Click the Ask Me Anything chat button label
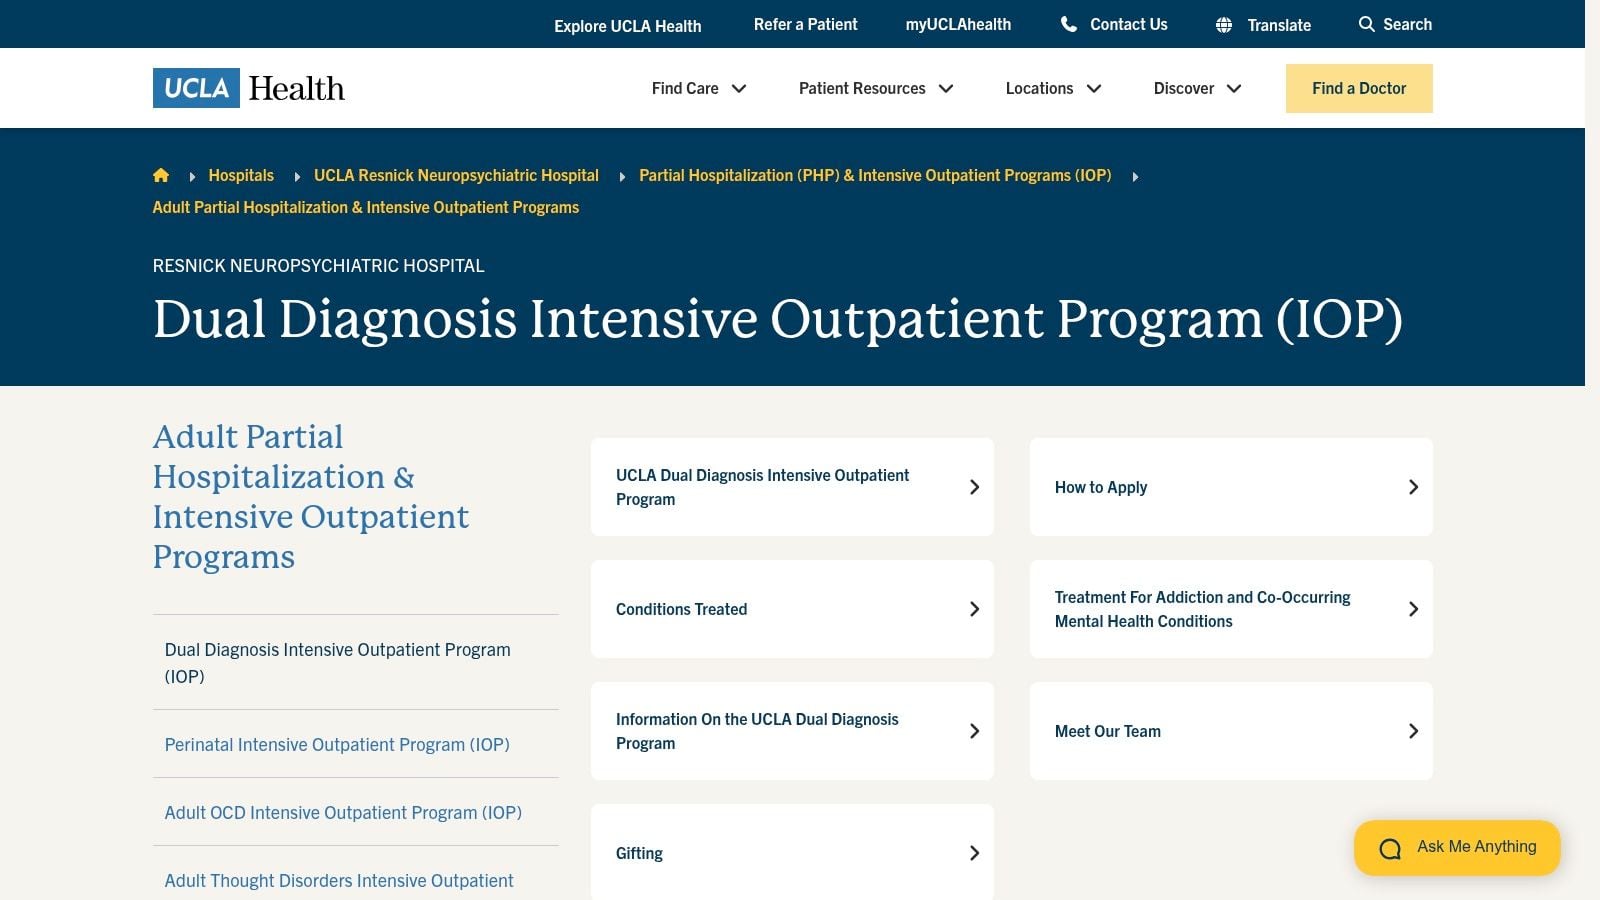 [1477, 846]
